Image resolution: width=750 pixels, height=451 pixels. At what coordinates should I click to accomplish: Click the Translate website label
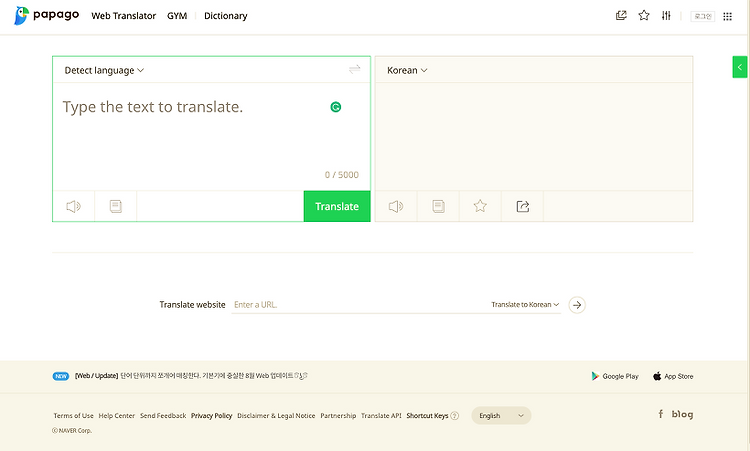192,305
